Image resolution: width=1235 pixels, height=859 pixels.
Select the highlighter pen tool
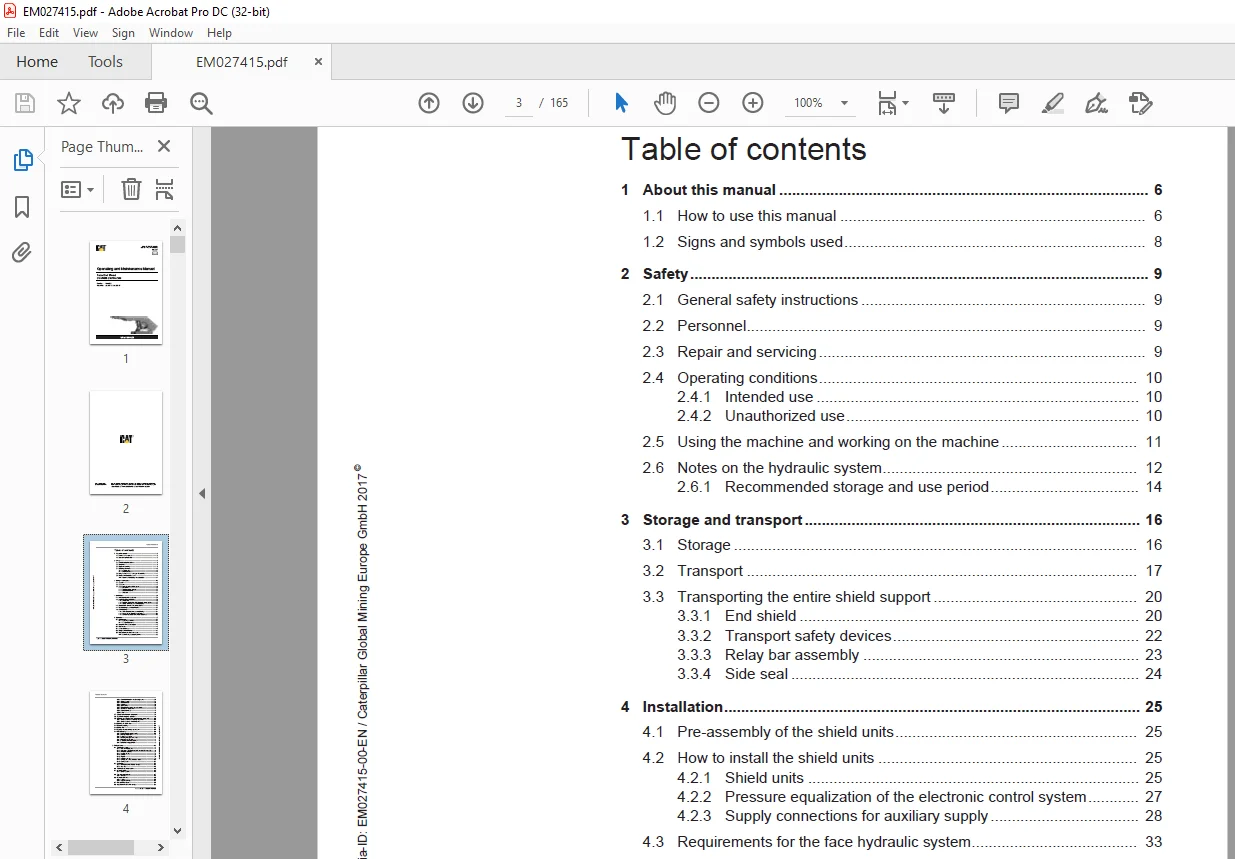coord(1052,103)
